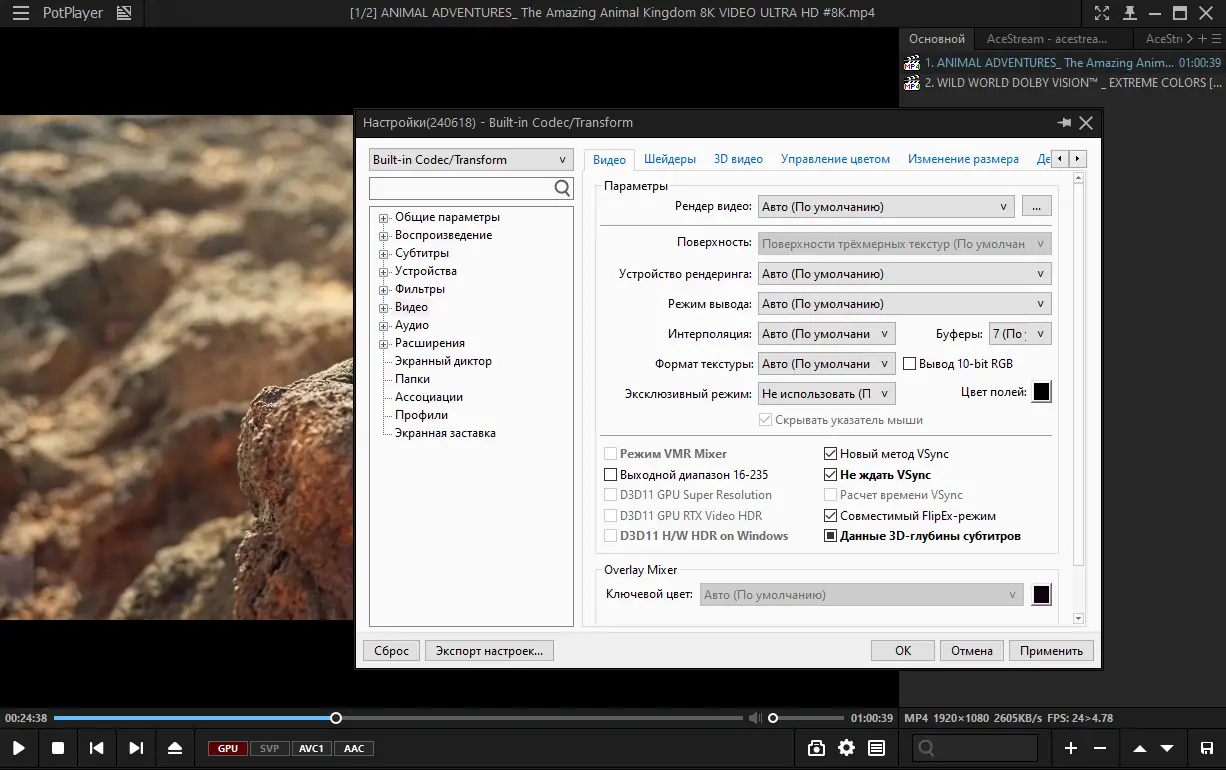Click the always-on-top pin in the title bar
The image size is (1226, 770).
1129,14
